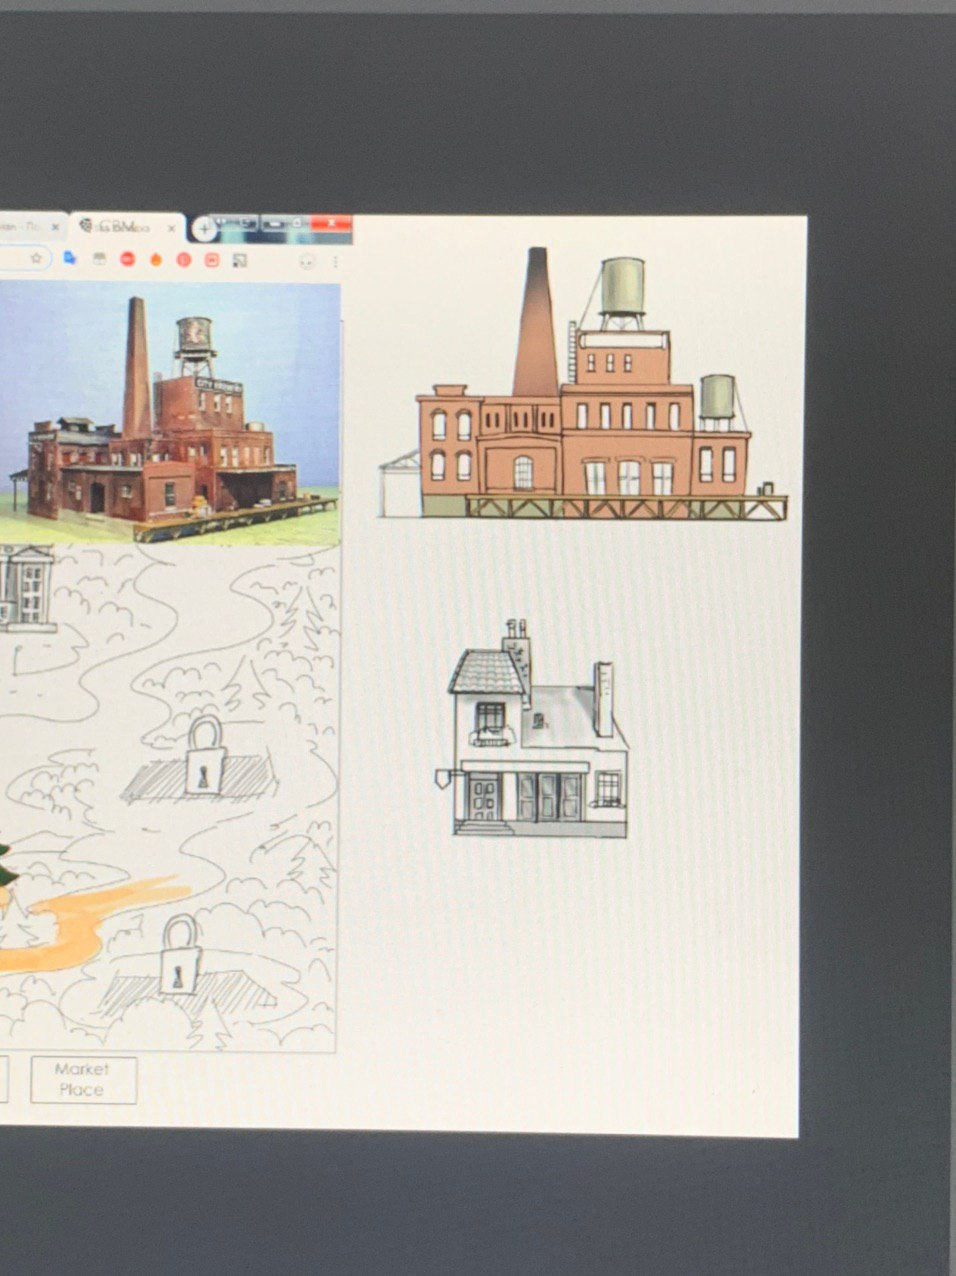Close the active GBM tab
The height and width of the screenshot is (1276, 956).
(x=172, y=229)
